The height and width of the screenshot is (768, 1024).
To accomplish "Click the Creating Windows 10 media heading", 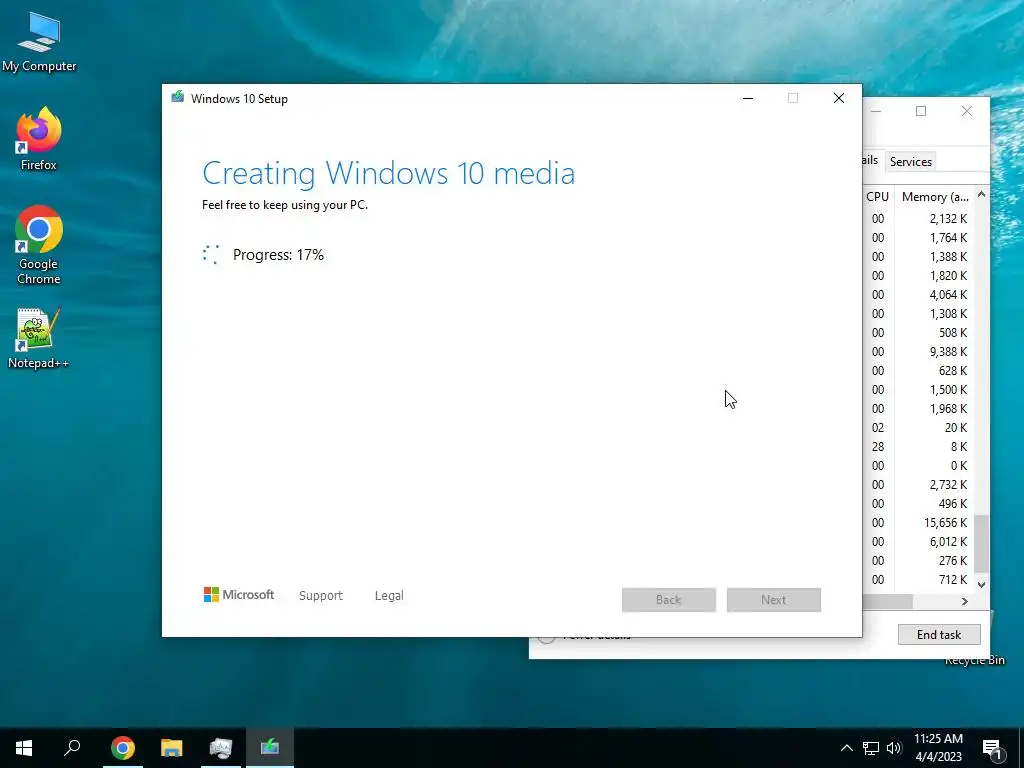I will [389, 173].
